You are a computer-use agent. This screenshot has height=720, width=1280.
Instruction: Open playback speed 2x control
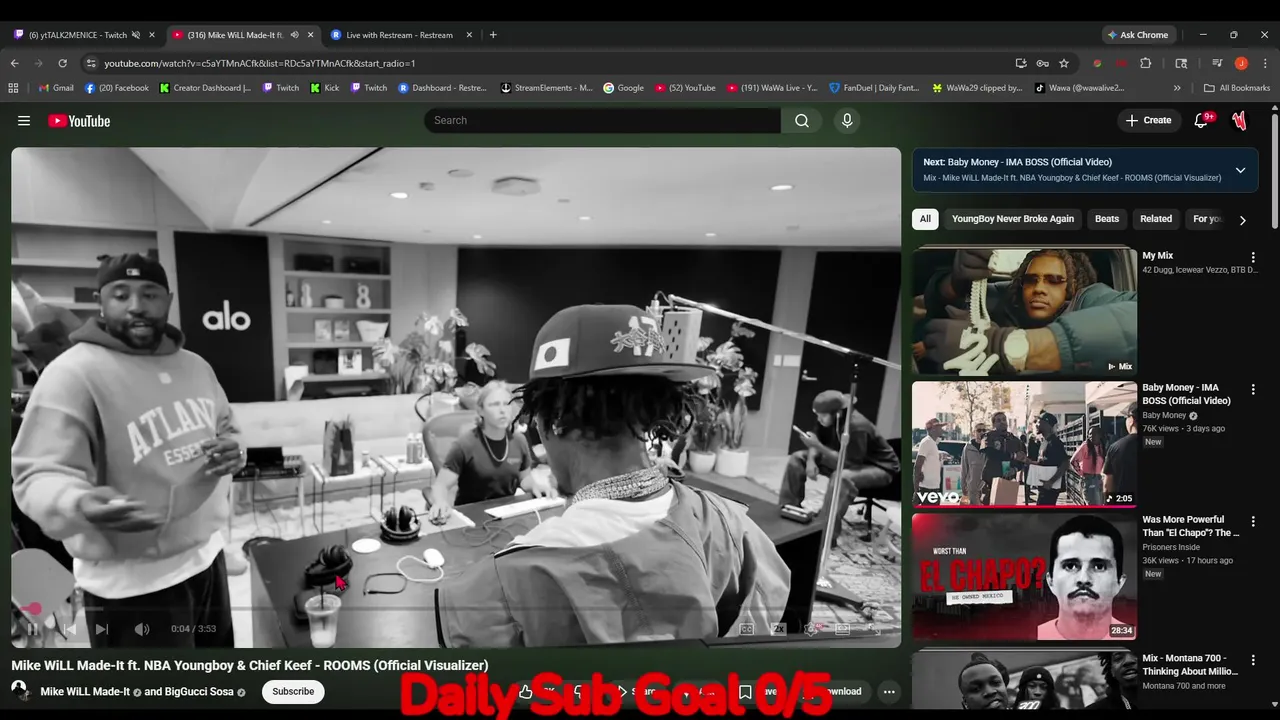778,629
